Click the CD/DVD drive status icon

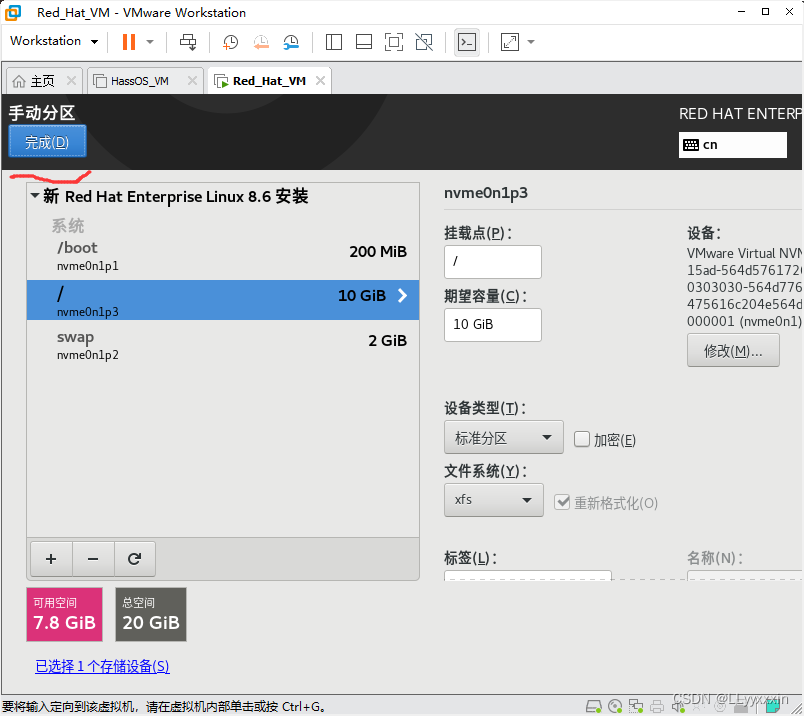615,707
